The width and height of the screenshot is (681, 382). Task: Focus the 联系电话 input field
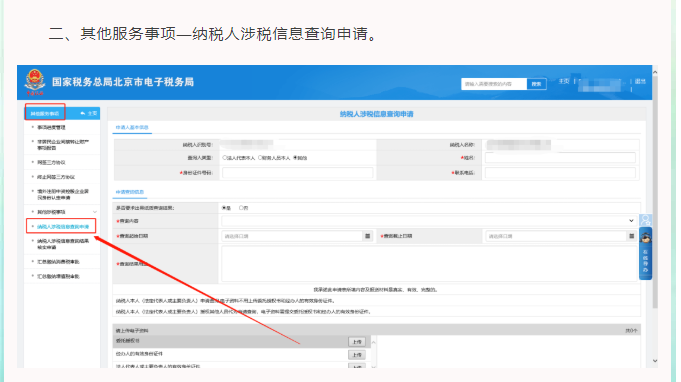[x=560, y=173]
